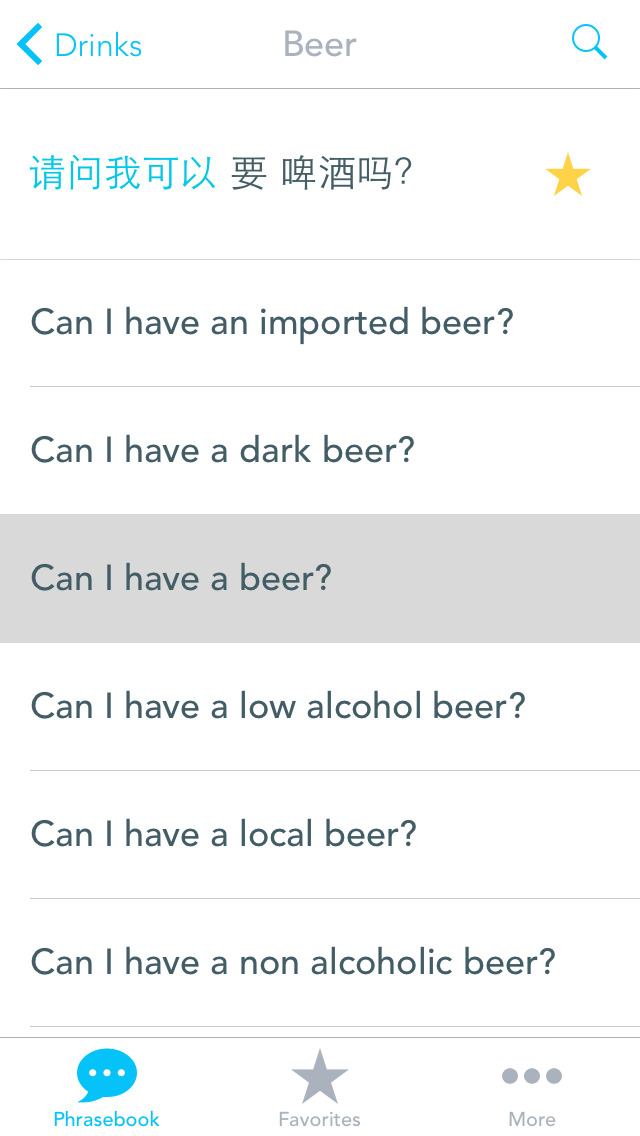Tap the gray Favorites star icon
640x1136 pixels.
[320, 1076]
